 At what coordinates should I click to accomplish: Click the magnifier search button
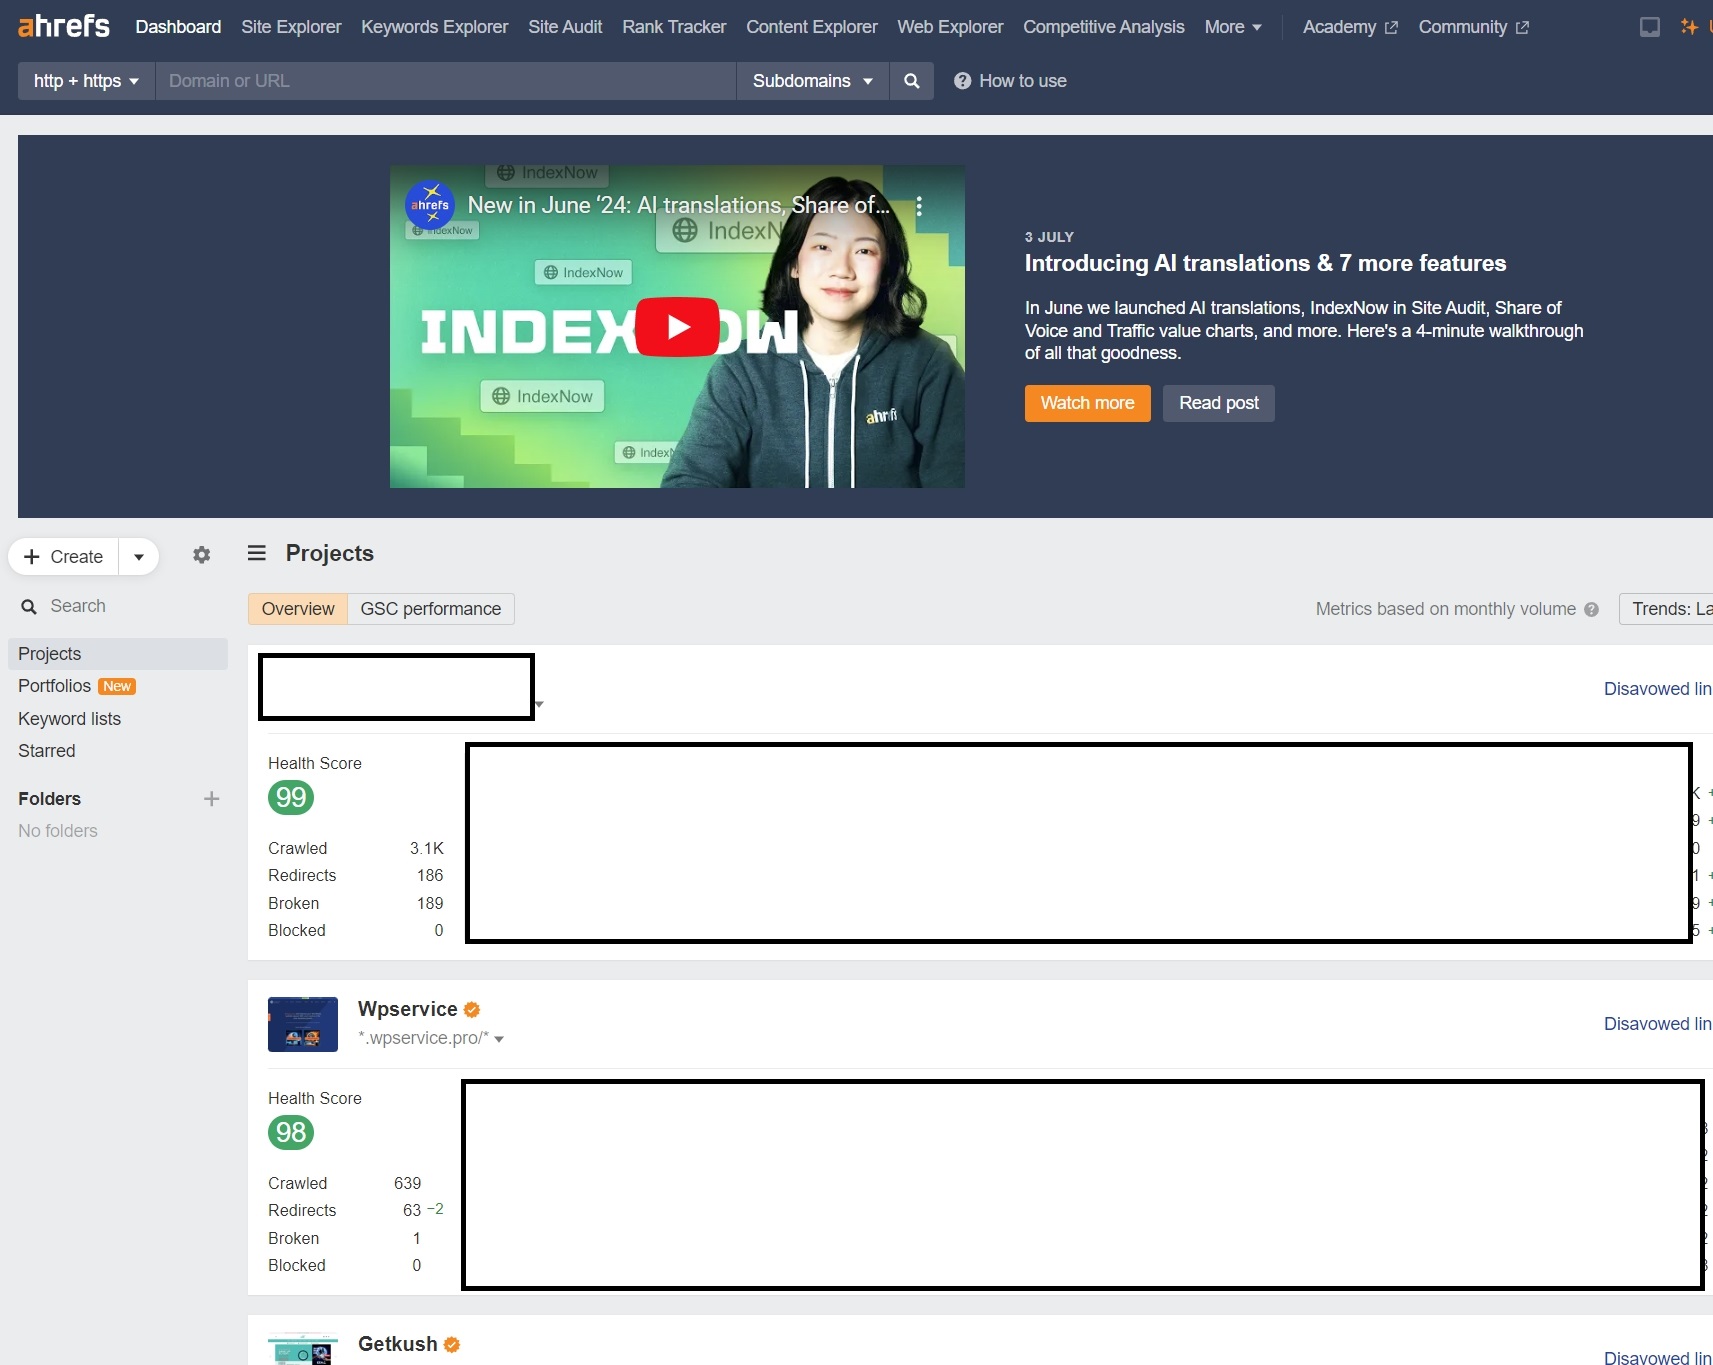(x=912, y=81)
